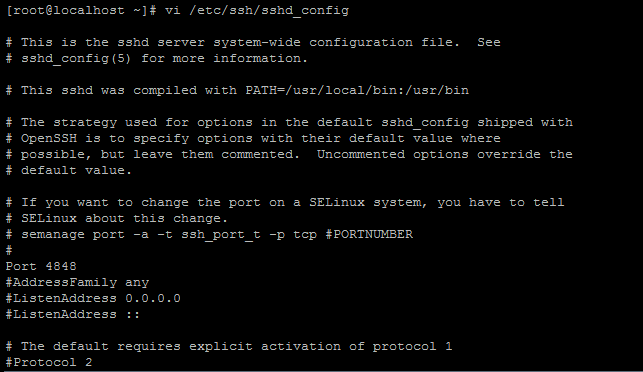Click the '#ListenAddress ::' line

point(73,314)
